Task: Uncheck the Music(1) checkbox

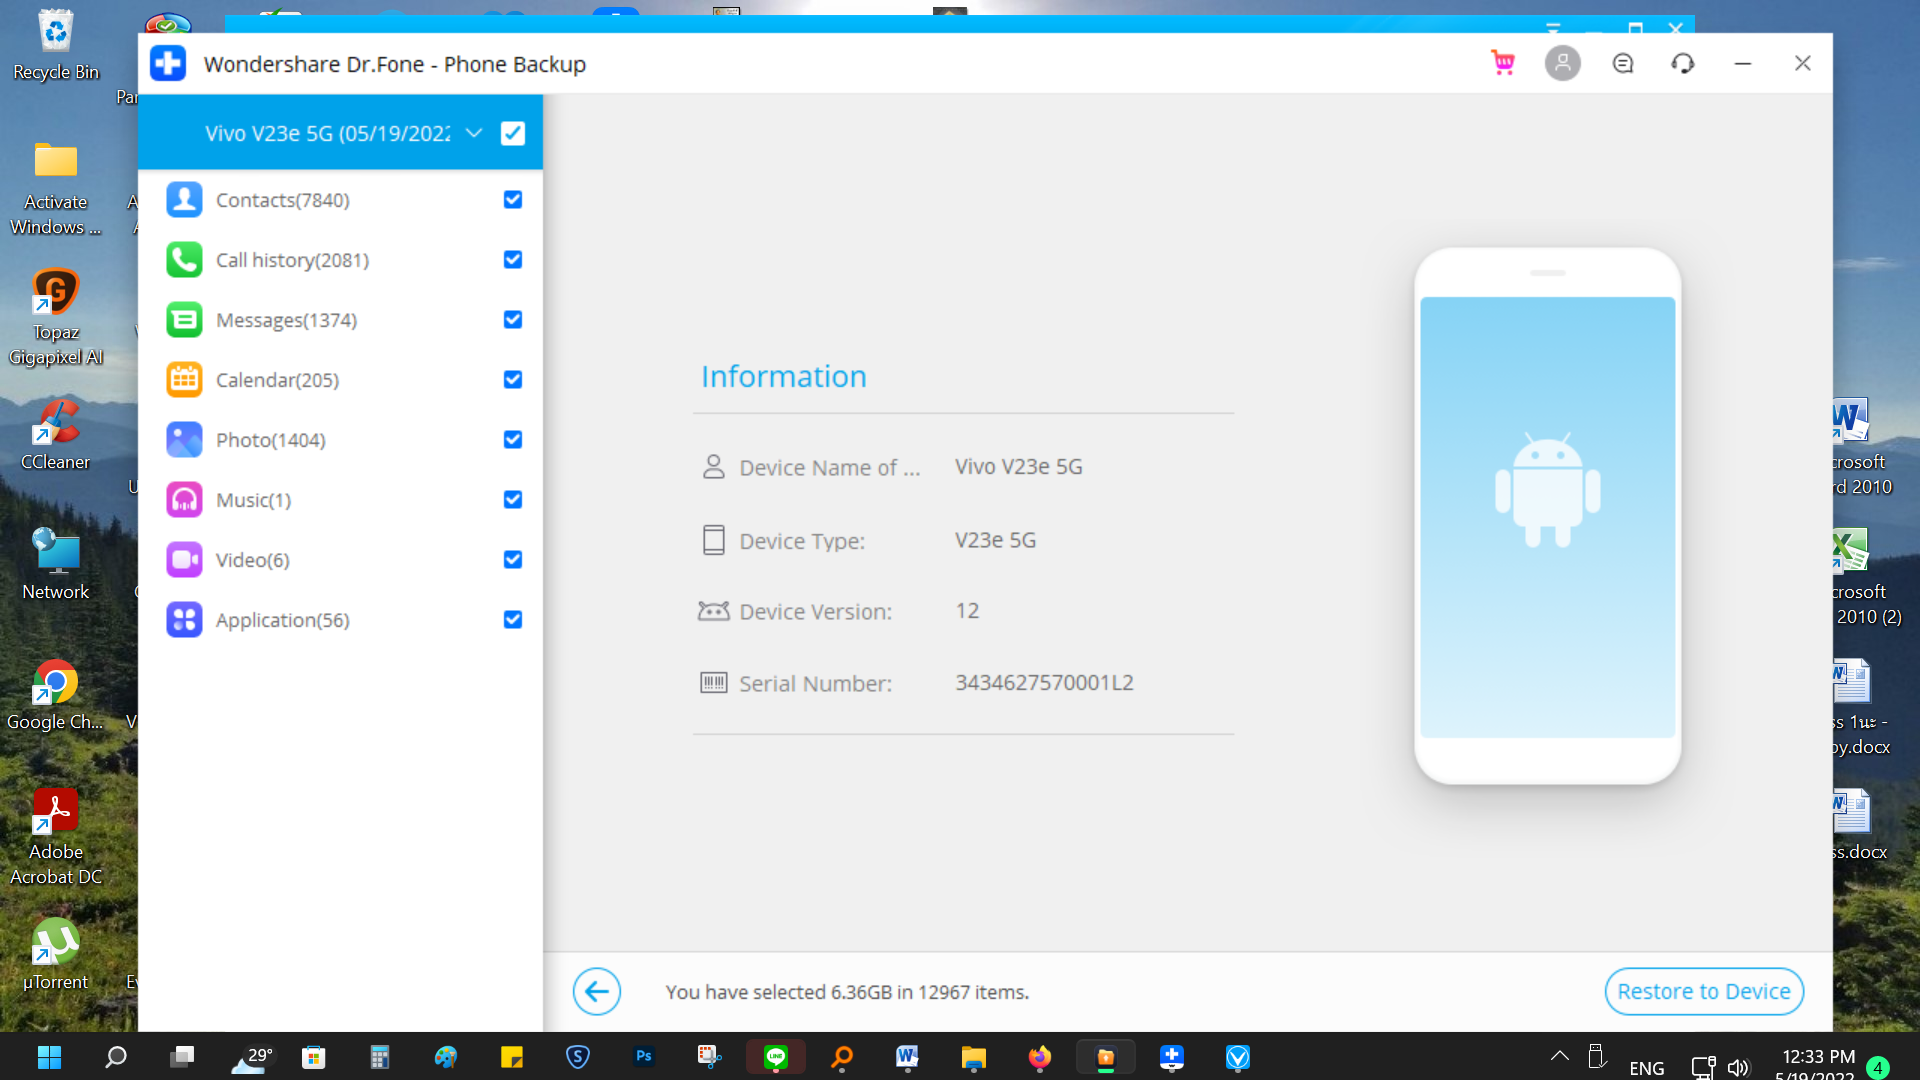Action: [x=513, y=500]
